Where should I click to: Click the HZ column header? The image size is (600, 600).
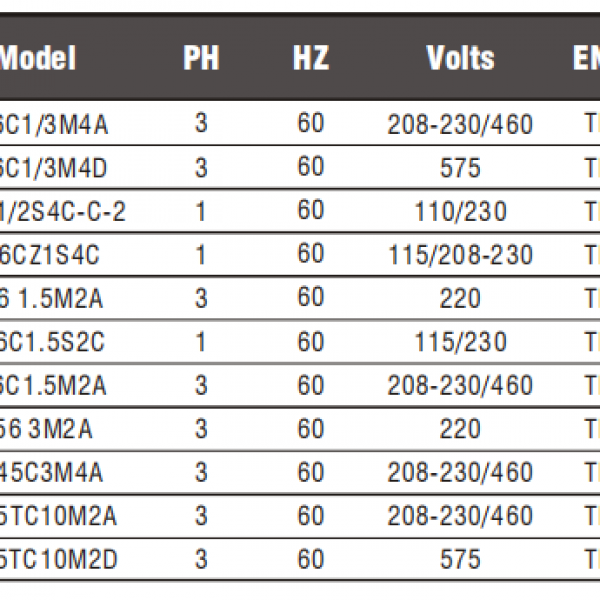point(311,58)
